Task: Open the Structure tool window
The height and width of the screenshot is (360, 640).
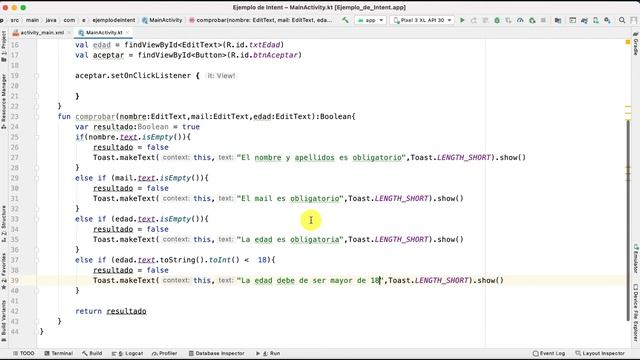Action: [4, 224]
